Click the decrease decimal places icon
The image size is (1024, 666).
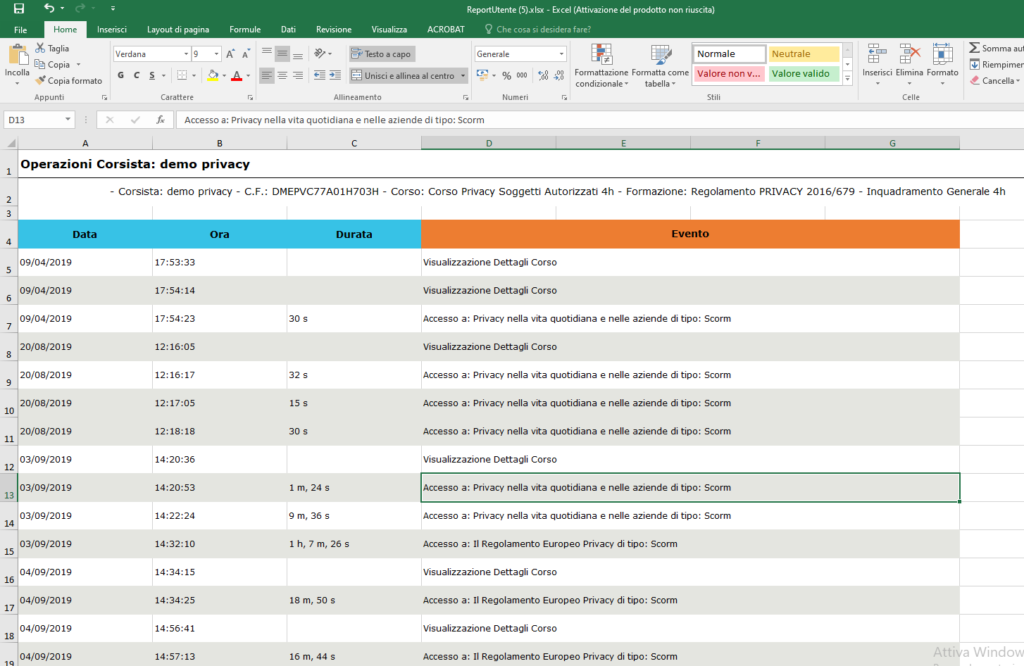click(559, 76)
